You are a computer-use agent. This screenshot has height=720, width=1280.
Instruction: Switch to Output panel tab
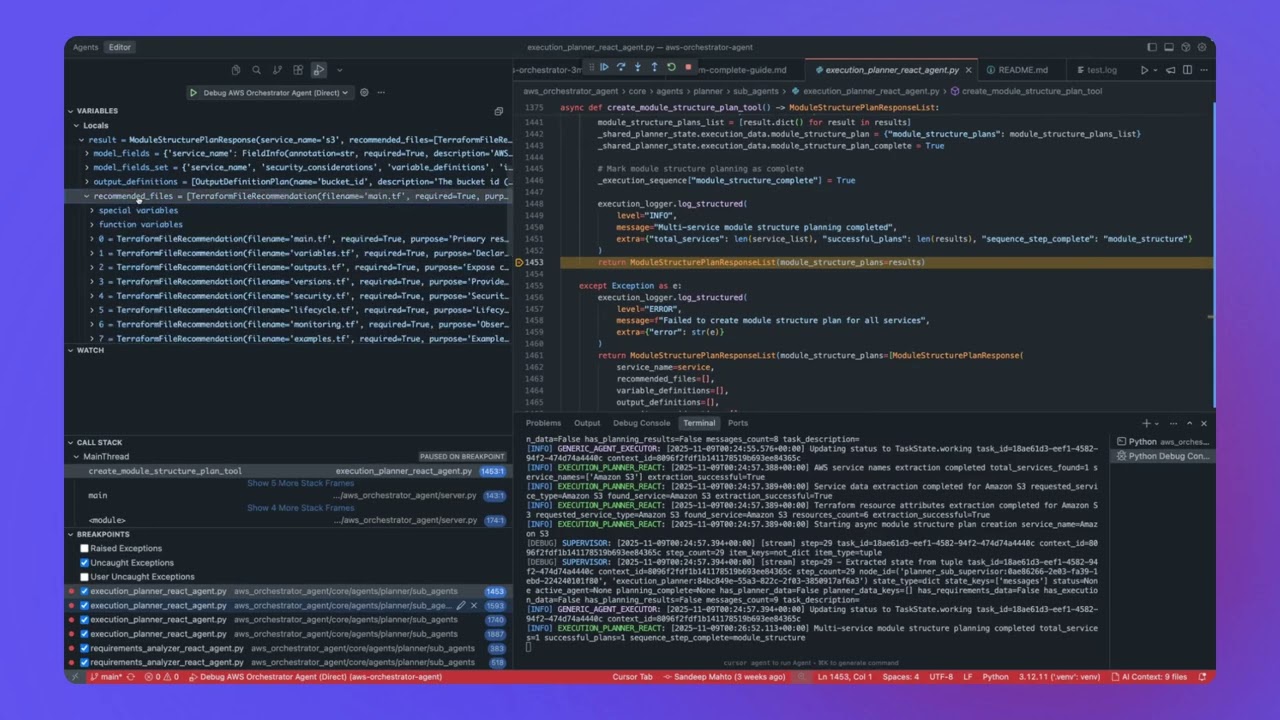pyautogui.click(x=587, y=423)
